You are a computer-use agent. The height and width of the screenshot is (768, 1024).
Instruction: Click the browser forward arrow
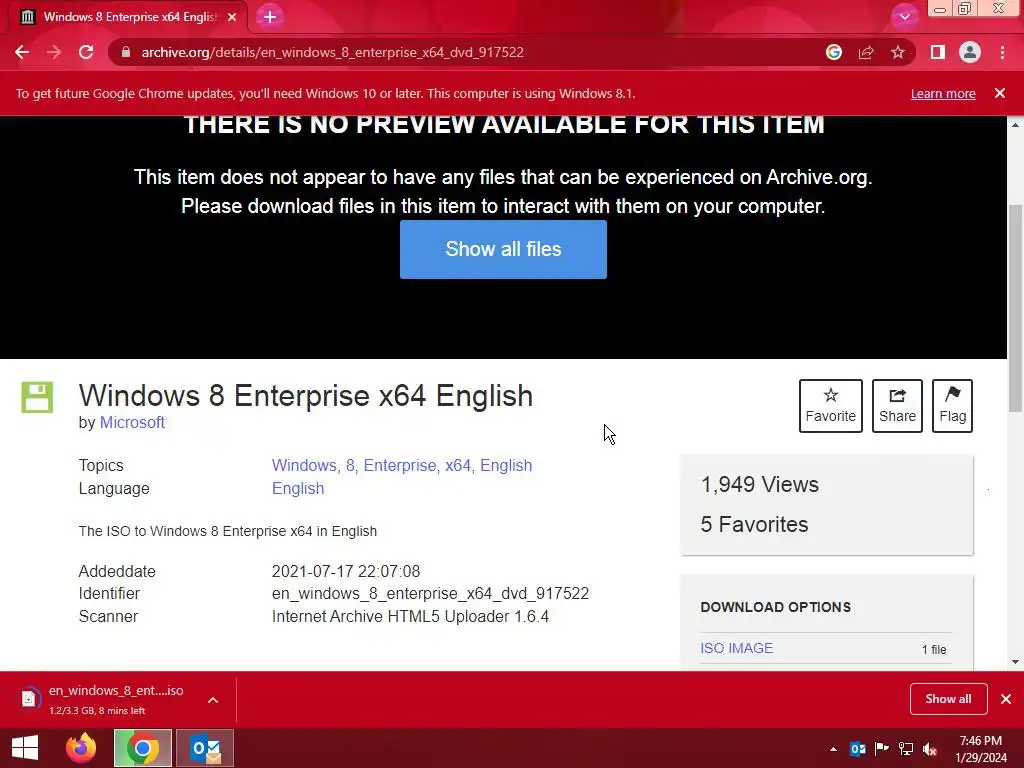54,52
